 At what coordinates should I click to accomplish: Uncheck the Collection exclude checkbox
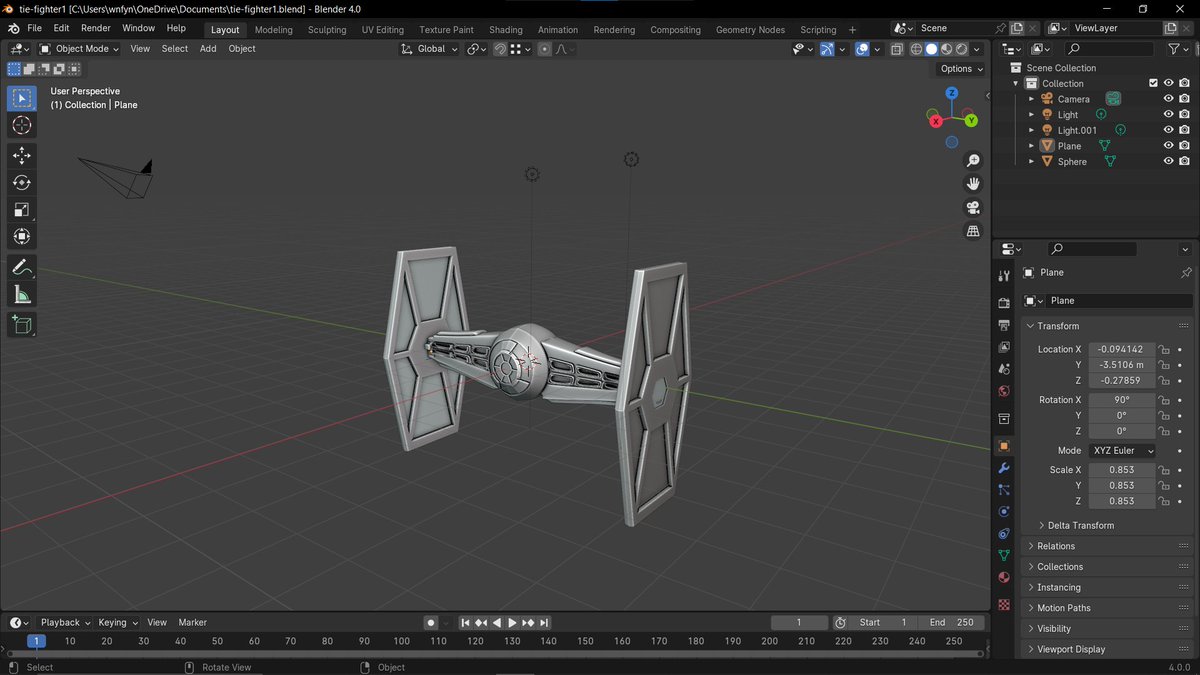point(1153,83)
